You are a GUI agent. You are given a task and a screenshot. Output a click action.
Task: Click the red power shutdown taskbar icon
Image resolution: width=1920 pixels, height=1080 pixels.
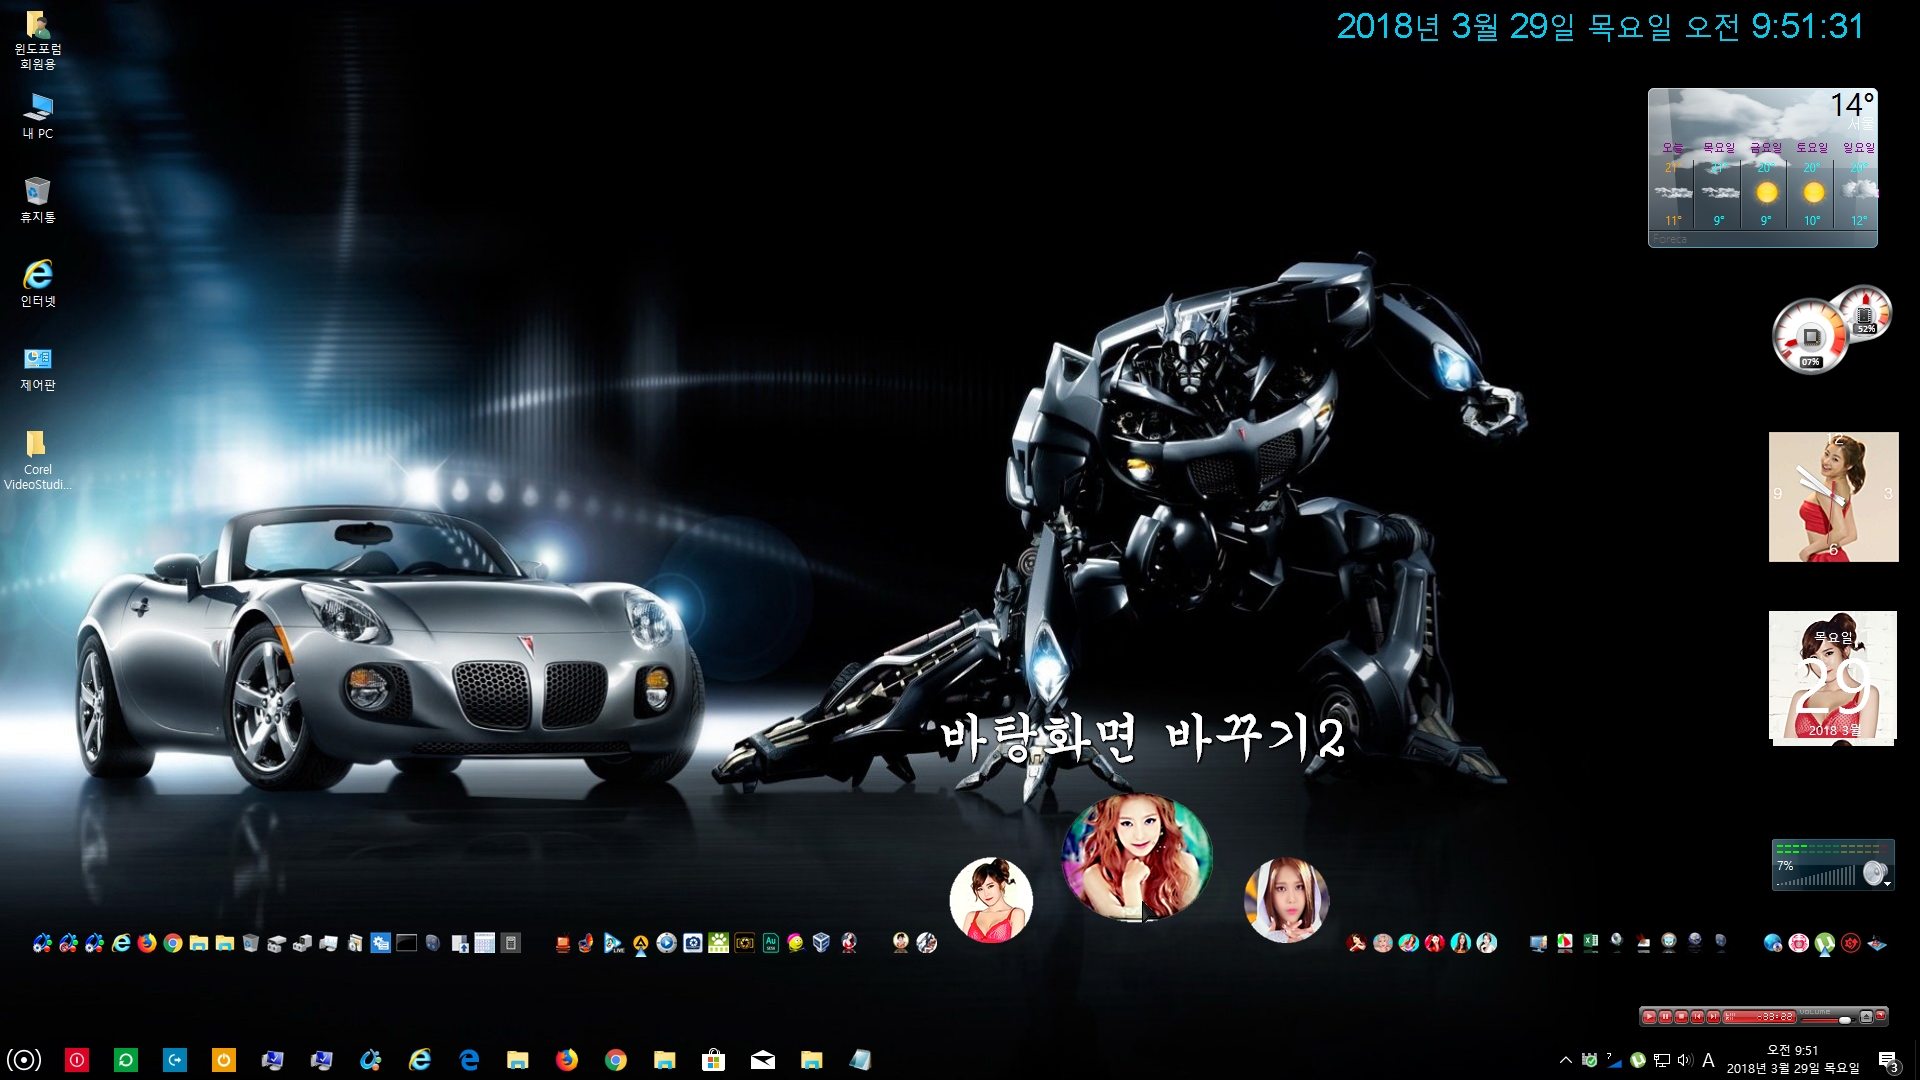click(x=77, y=1060)
